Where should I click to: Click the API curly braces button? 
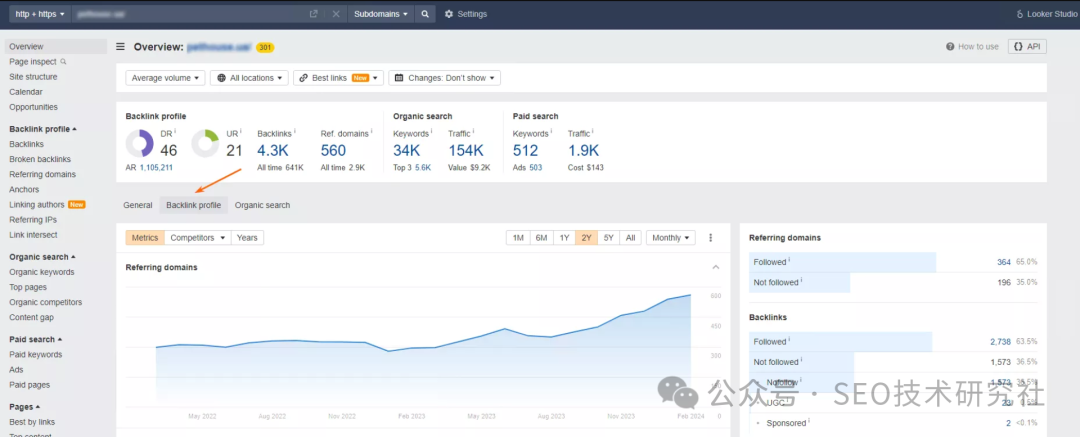pos(1027,47)
